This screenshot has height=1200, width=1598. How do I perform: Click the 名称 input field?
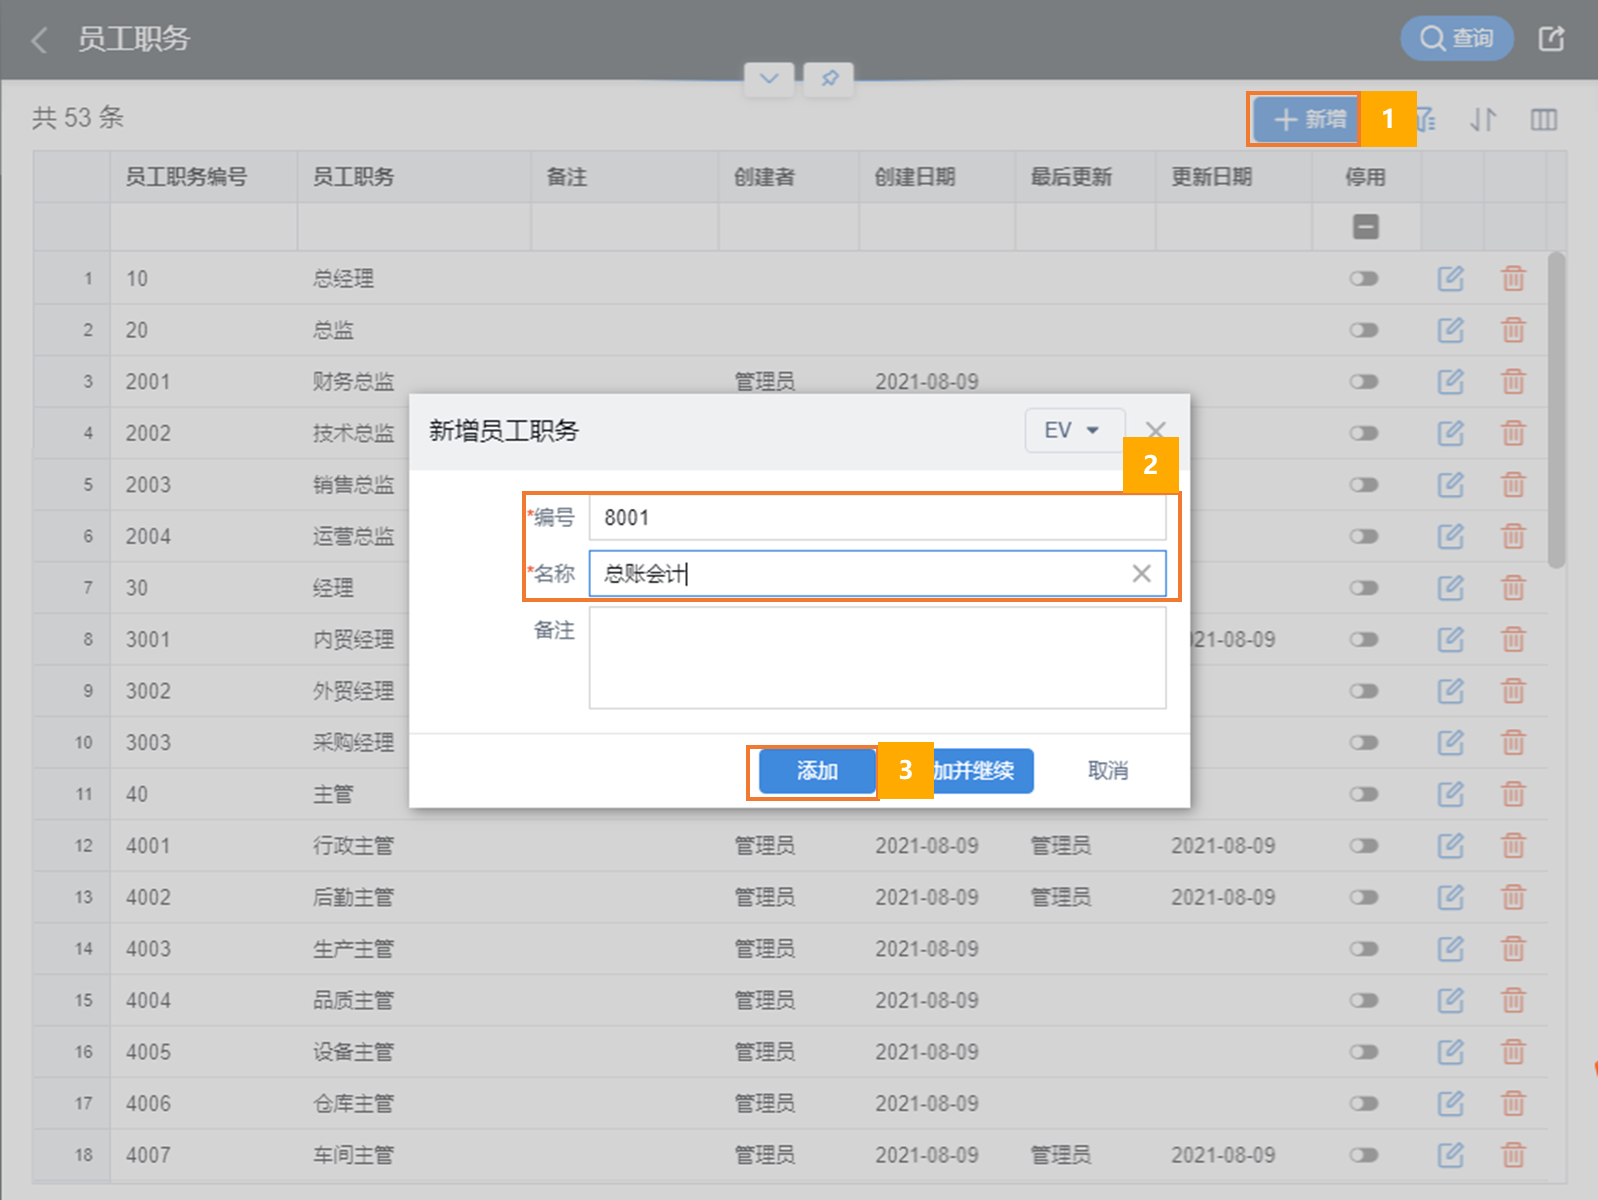coord(877,574)
